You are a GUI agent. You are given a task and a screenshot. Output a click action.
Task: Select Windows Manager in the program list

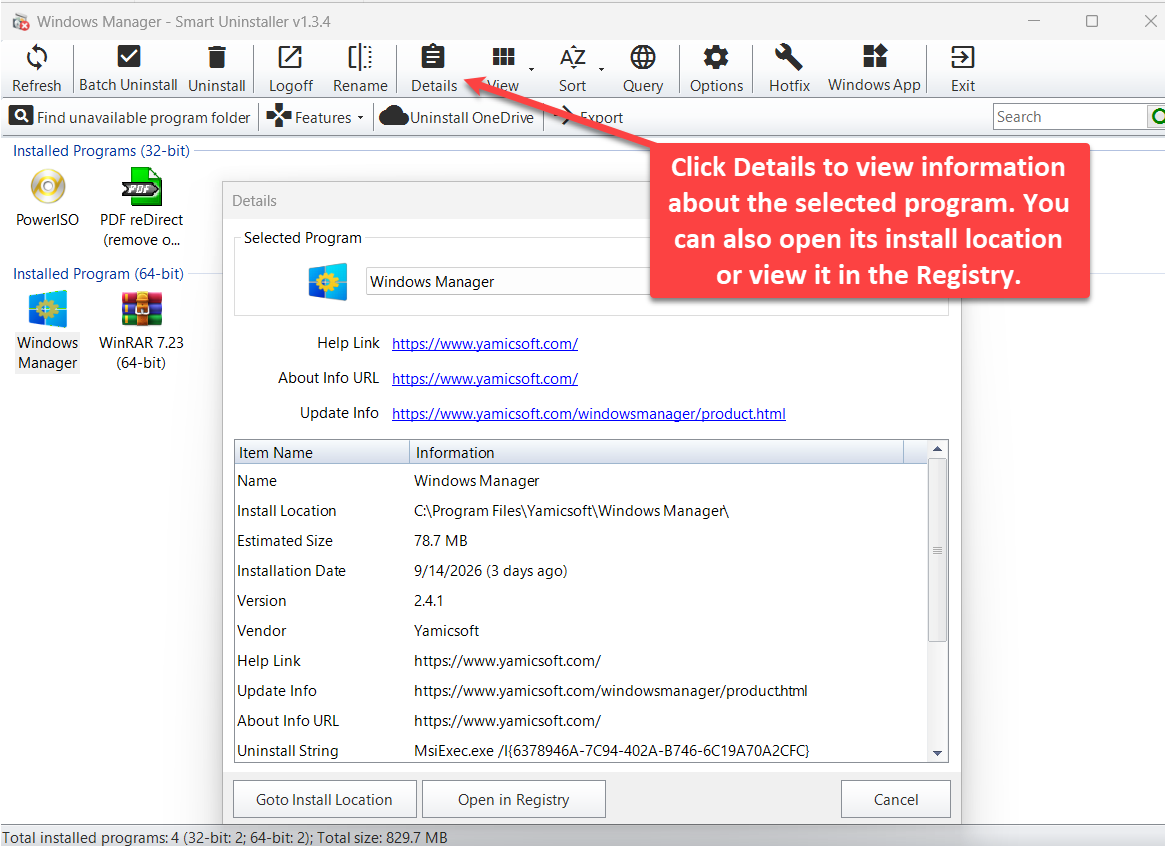point(48,331)
